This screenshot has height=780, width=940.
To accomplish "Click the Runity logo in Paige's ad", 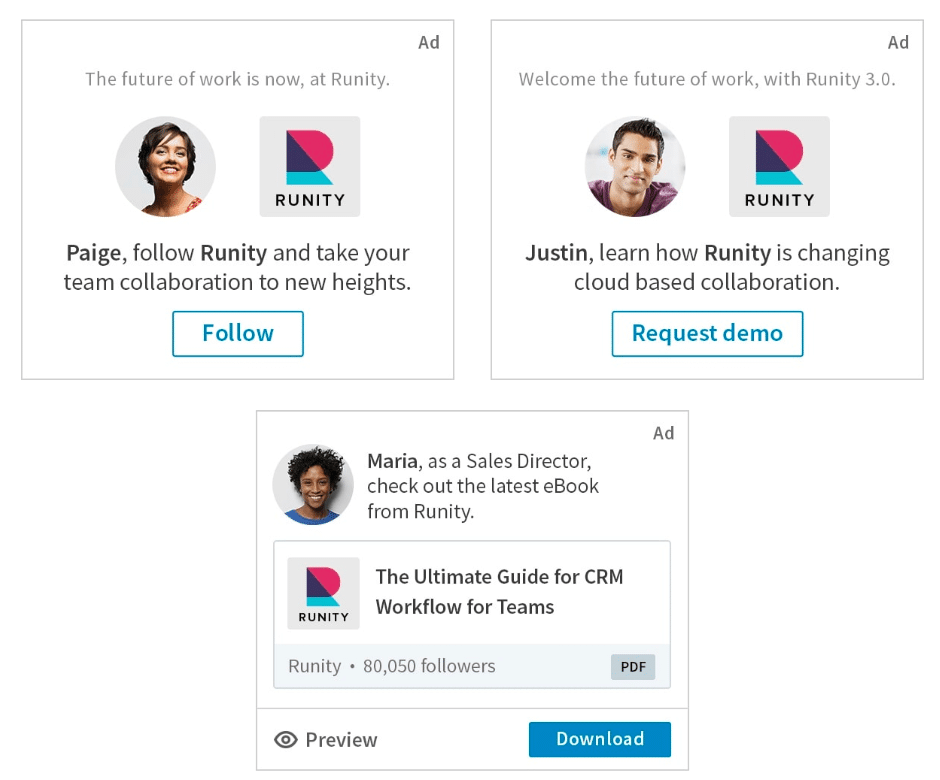I will 309,166.
